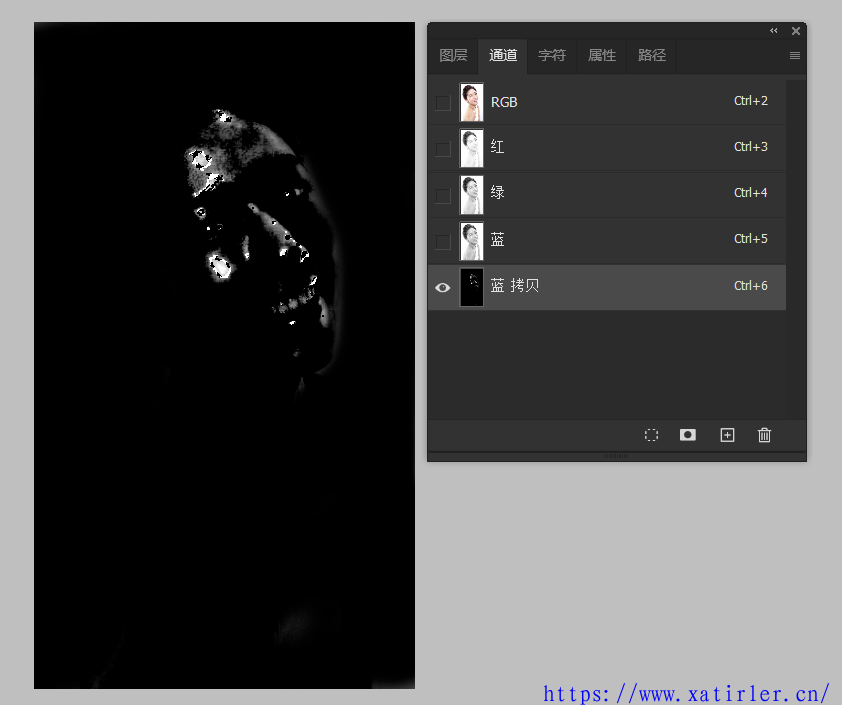
Task: Delete current channel trash icon
Action: point(764,435)
